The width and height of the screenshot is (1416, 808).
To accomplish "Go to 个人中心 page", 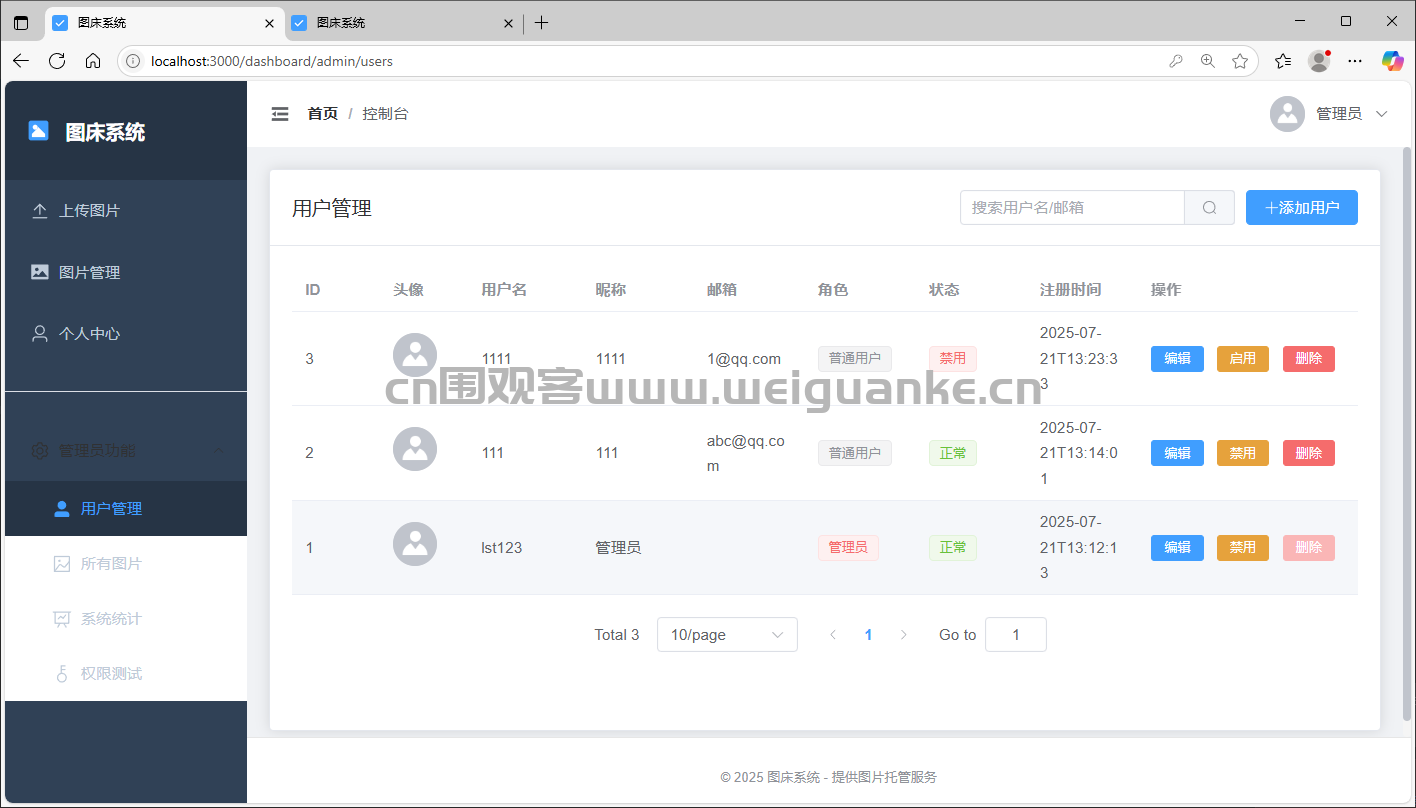I will (x=126, y=334).
